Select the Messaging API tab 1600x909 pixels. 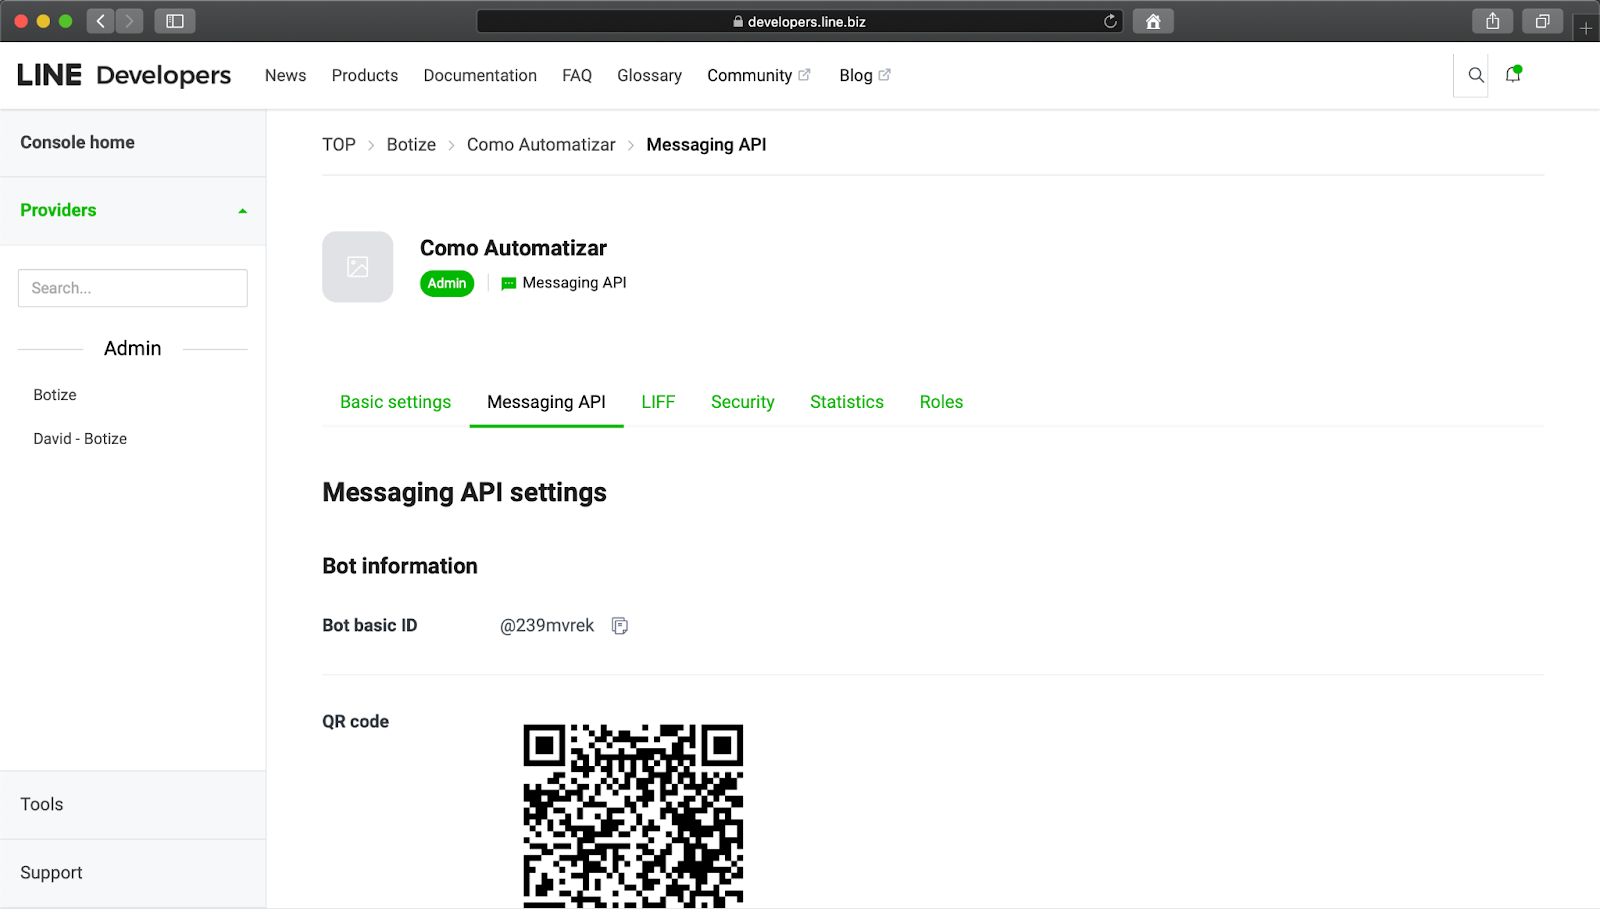click(x=546, y=402)
